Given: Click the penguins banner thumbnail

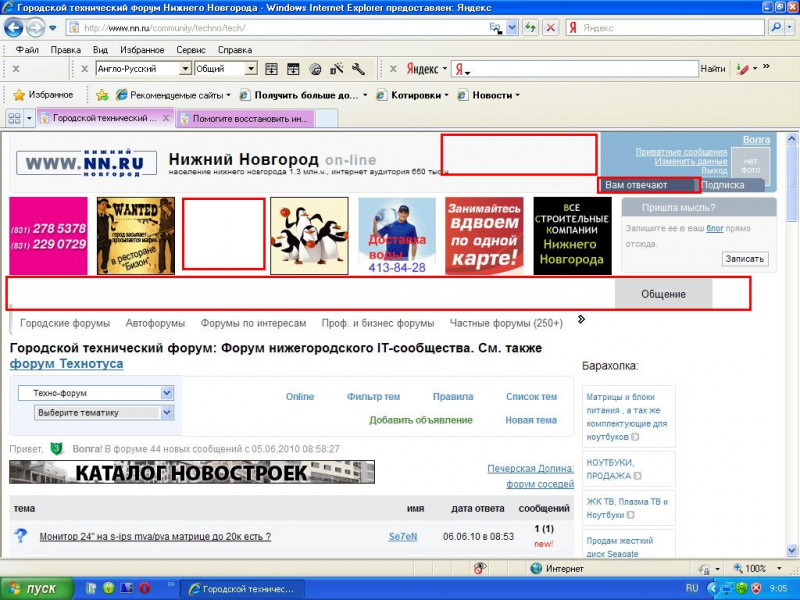Looking at the screenshot, I should coord(309,236).
